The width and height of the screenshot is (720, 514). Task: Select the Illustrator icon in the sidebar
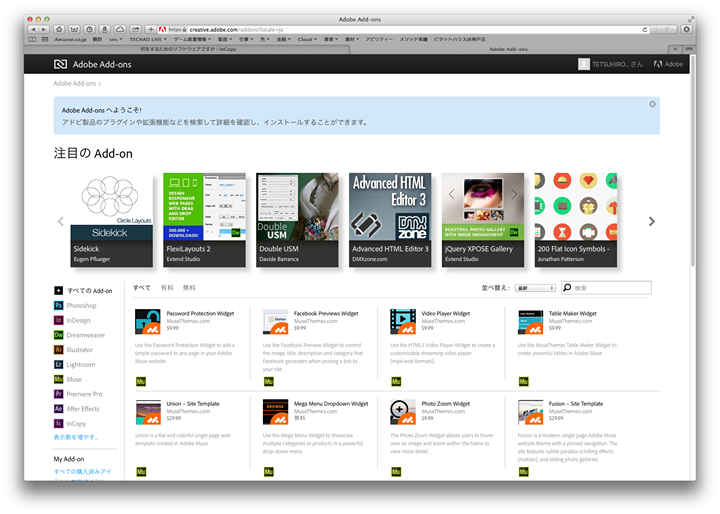pos(58,350)
